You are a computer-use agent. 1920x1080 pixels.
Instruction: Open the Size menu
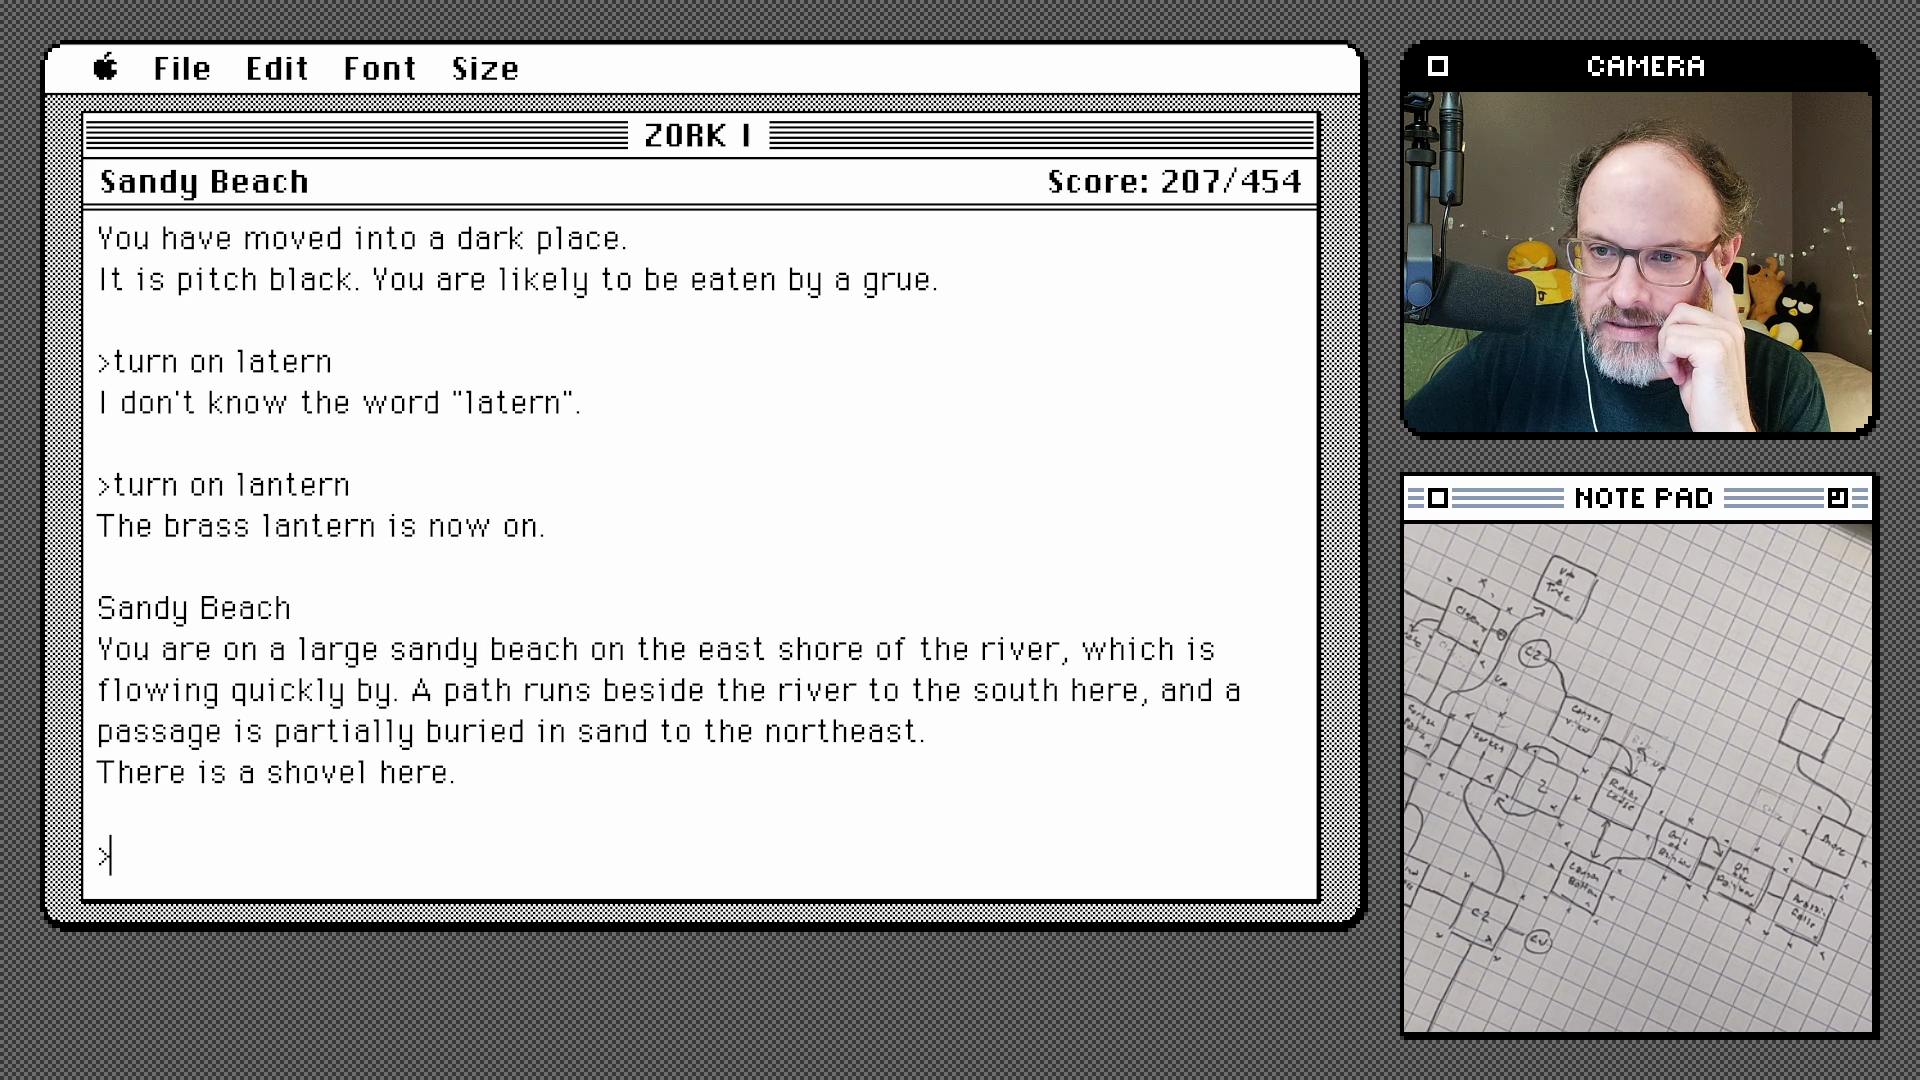click(485, 69)
